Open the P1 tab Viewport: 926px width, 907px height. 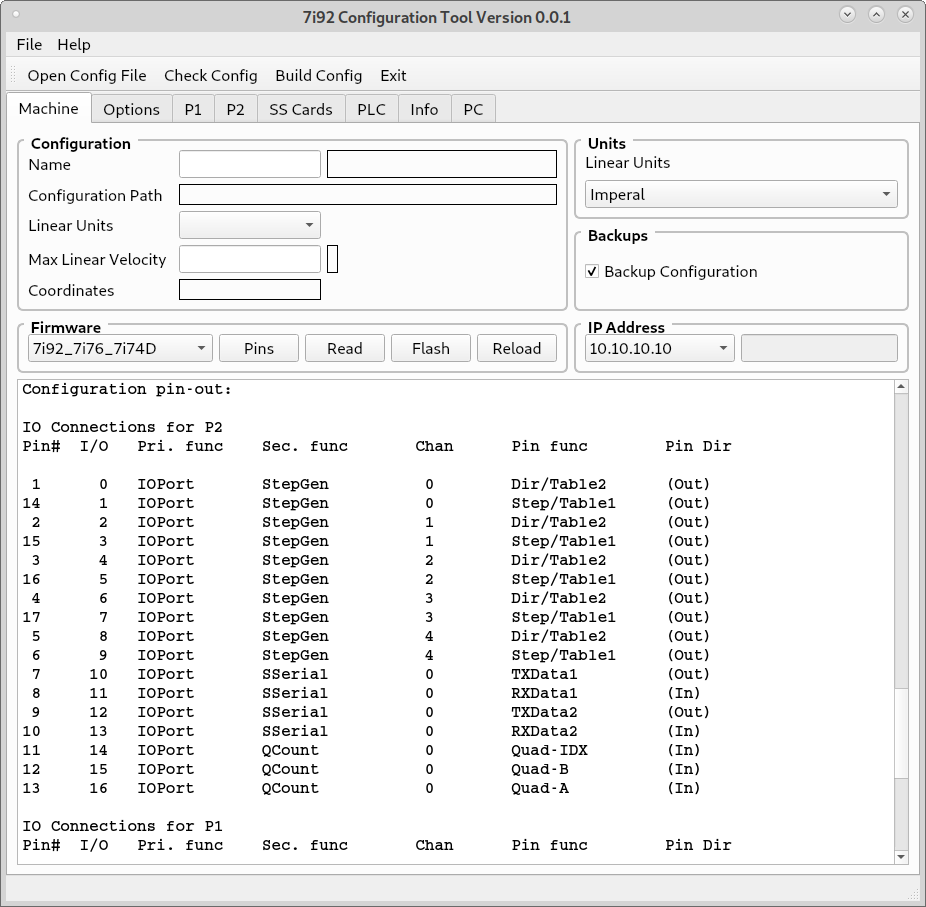point(193,109)
